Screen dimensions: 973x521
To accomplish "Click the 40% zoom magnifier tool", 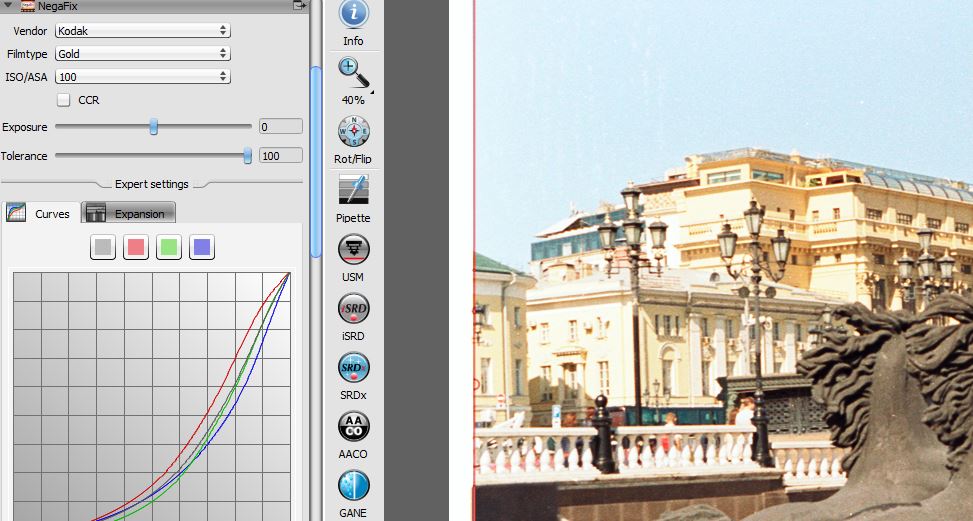I will click(x=353, y=74).
